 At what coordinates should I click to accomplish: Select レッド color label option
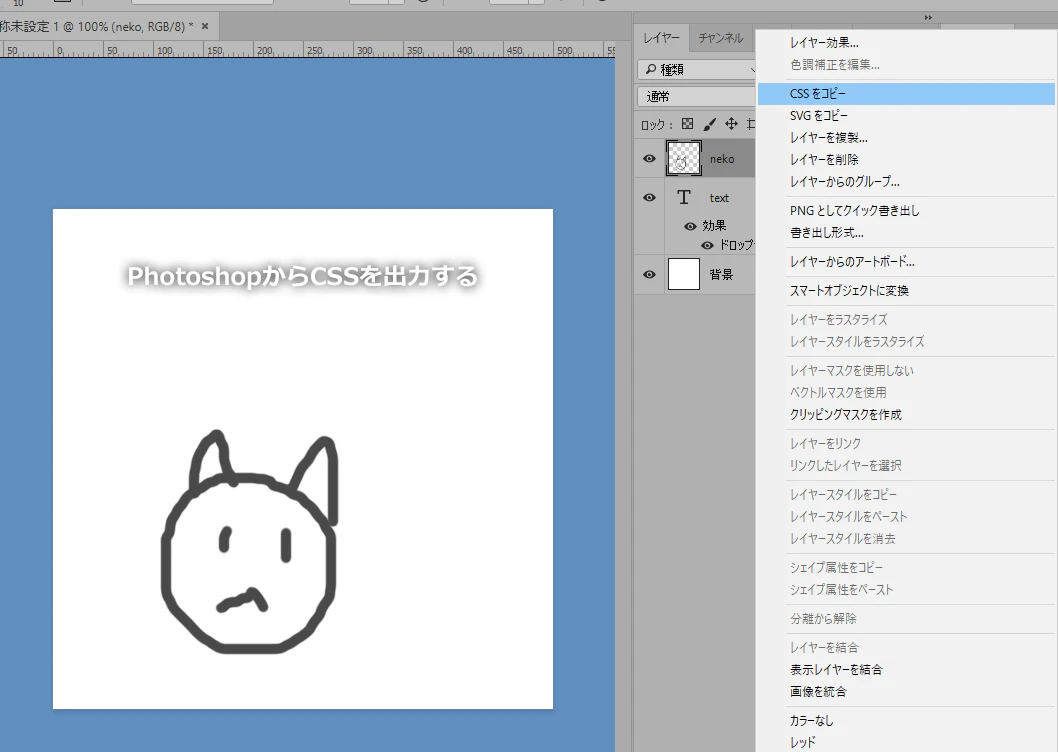(x=906, y=743)
